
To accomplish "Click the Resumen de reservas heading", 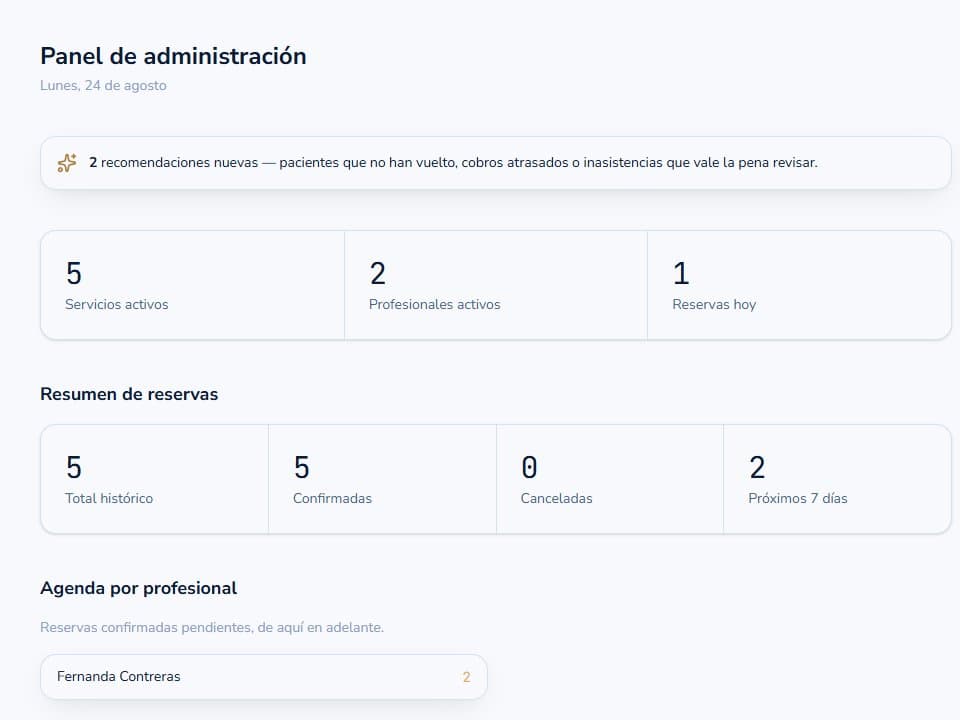I will tap(129, 394).
